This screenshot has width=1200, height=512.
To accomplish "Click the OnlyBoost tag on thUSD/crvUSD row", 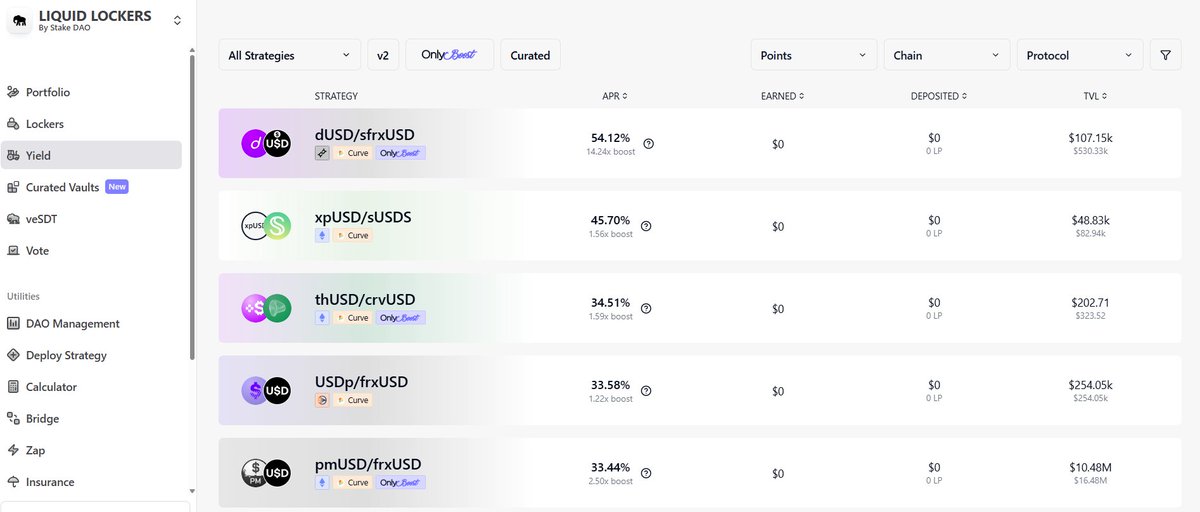I will (401, 318).
